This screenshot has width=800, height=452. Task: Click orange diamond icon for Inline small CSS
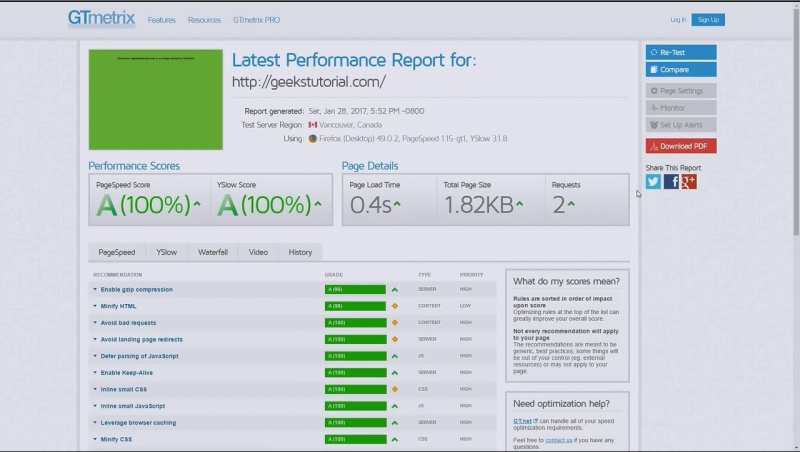(x=394, y=389)
